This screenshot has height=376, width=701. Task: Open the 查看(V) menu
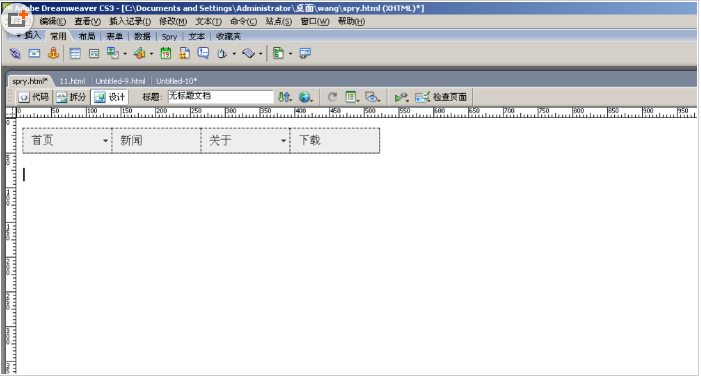tap(88, 21)
